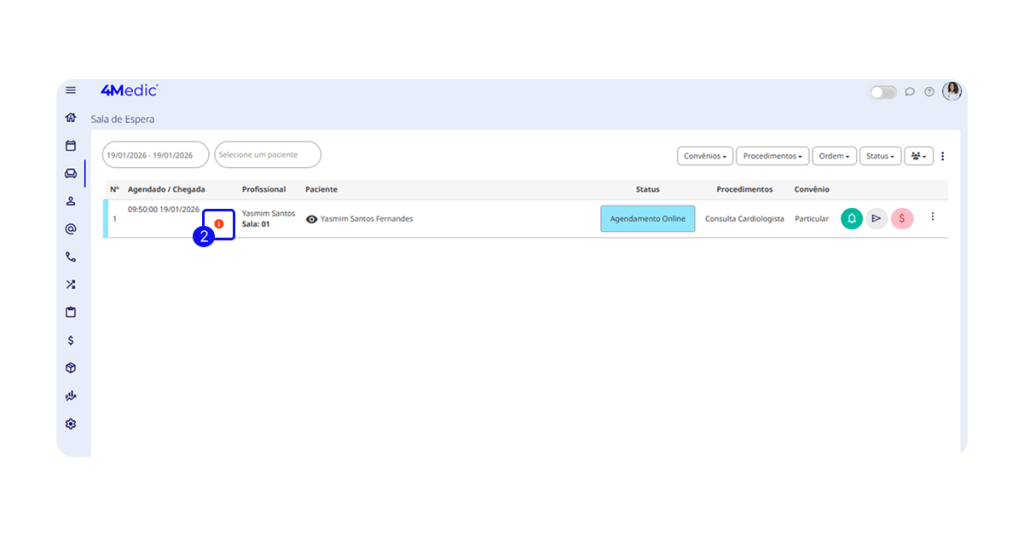
Task: Open the three-dot menu in patient row
Action: (x=932, y=217)
